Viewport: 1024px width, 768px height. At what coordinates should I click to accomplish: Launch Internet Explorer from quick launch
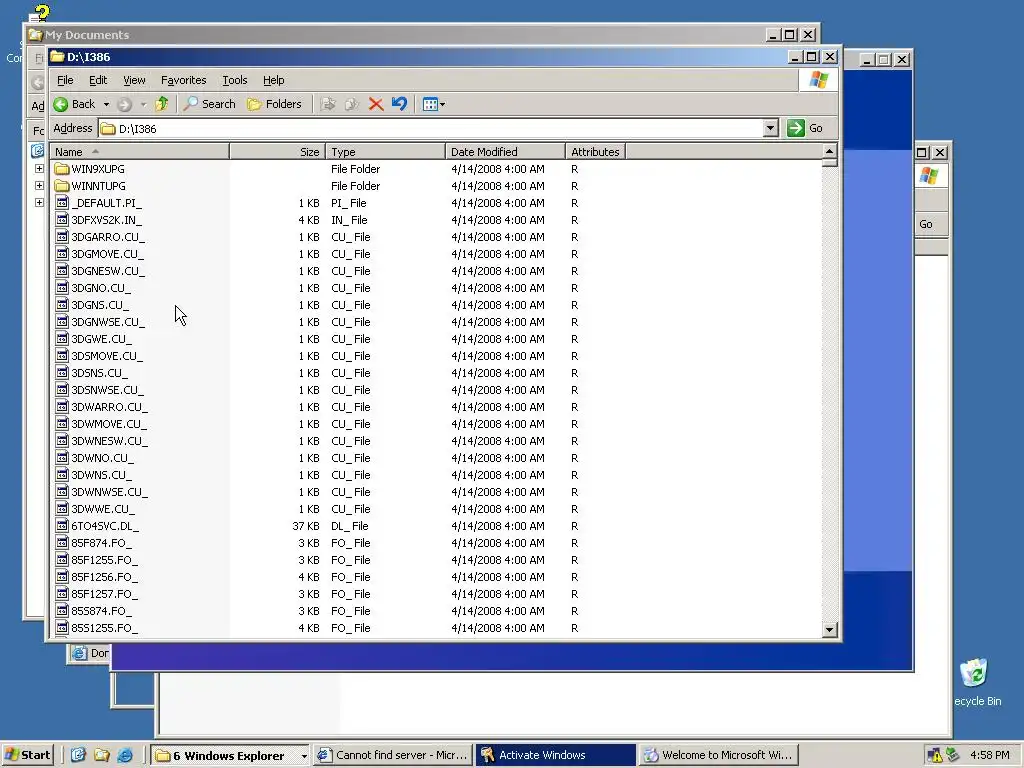point(124,755)
